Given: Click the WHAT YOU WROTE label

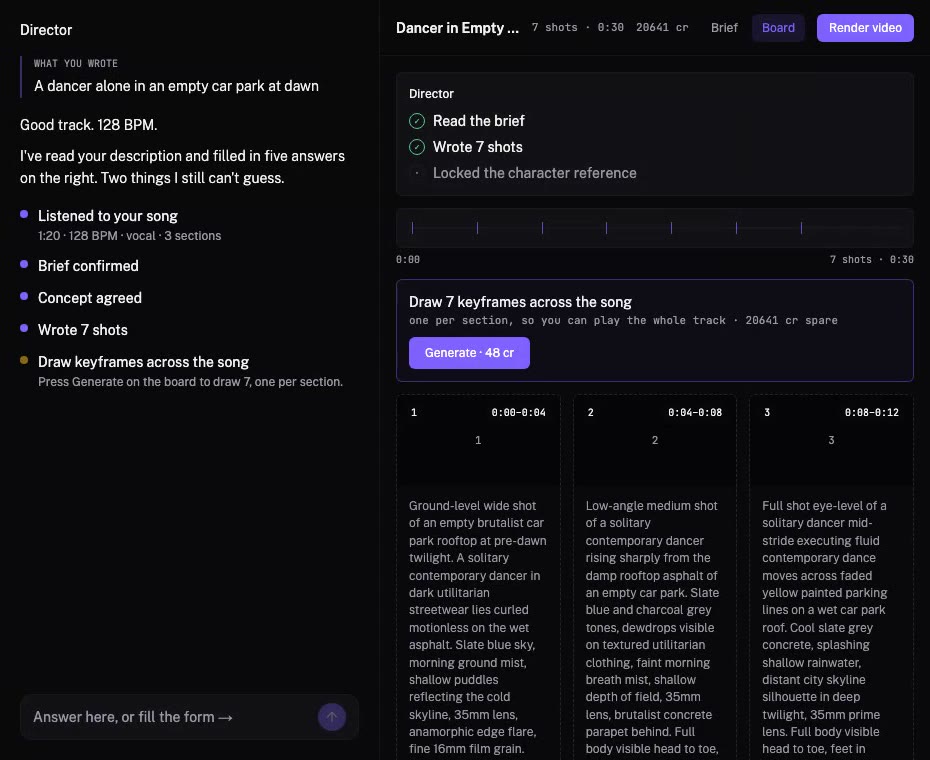Looking at the screenshot, I should [75, 63].
